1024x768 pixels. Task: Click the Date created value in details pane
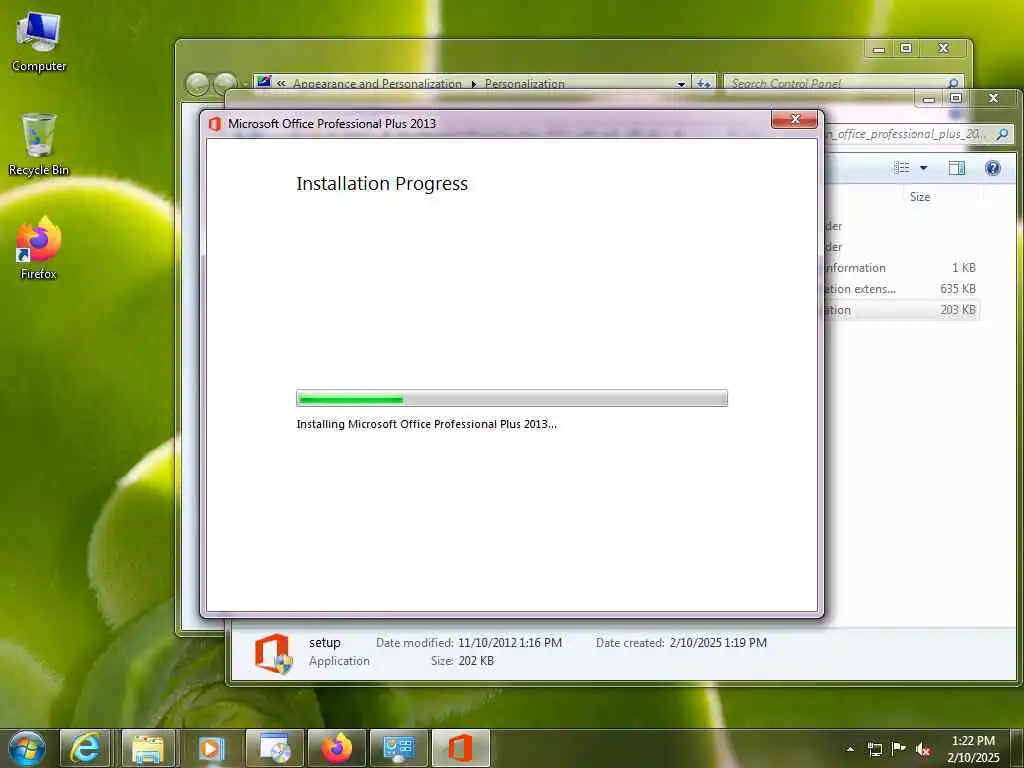718,643
